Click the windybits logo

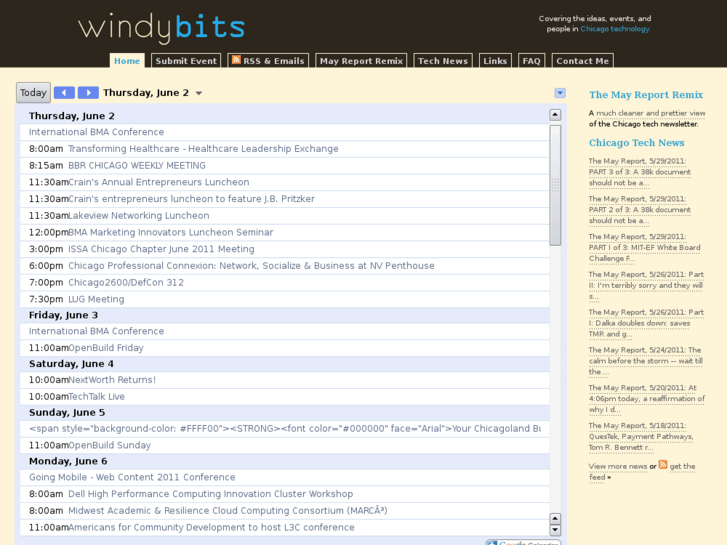pos(161,28)
